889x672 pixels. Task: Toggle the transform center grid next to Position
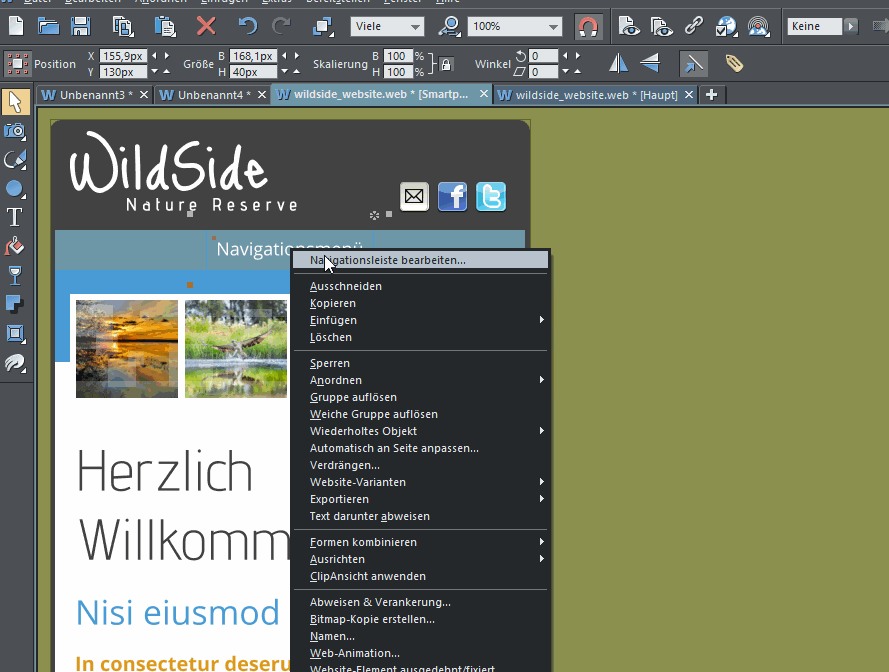[18, 64]
